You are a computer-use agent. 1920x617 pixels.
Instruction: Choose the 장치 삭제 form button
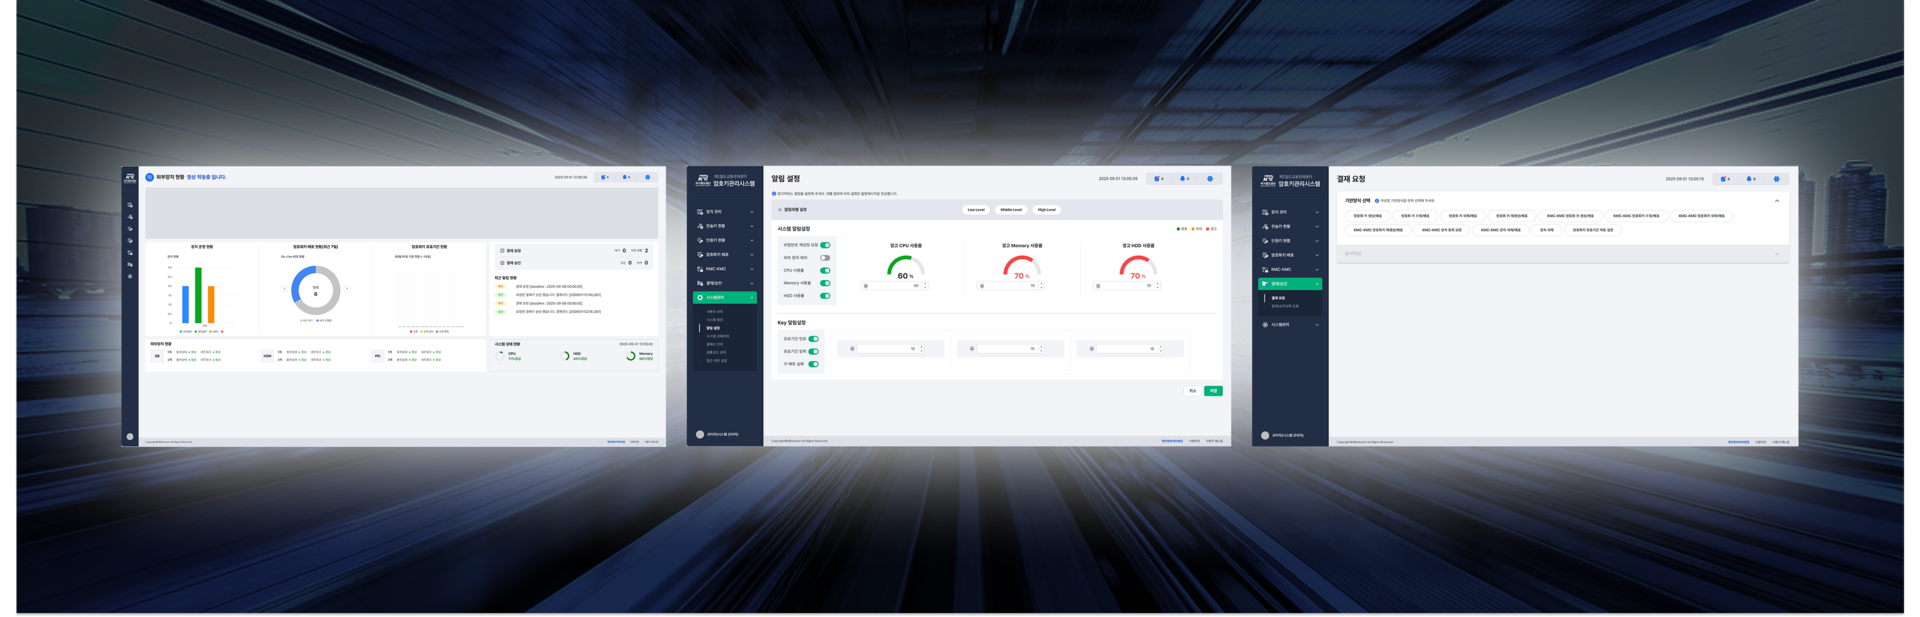pos(1547,230)
